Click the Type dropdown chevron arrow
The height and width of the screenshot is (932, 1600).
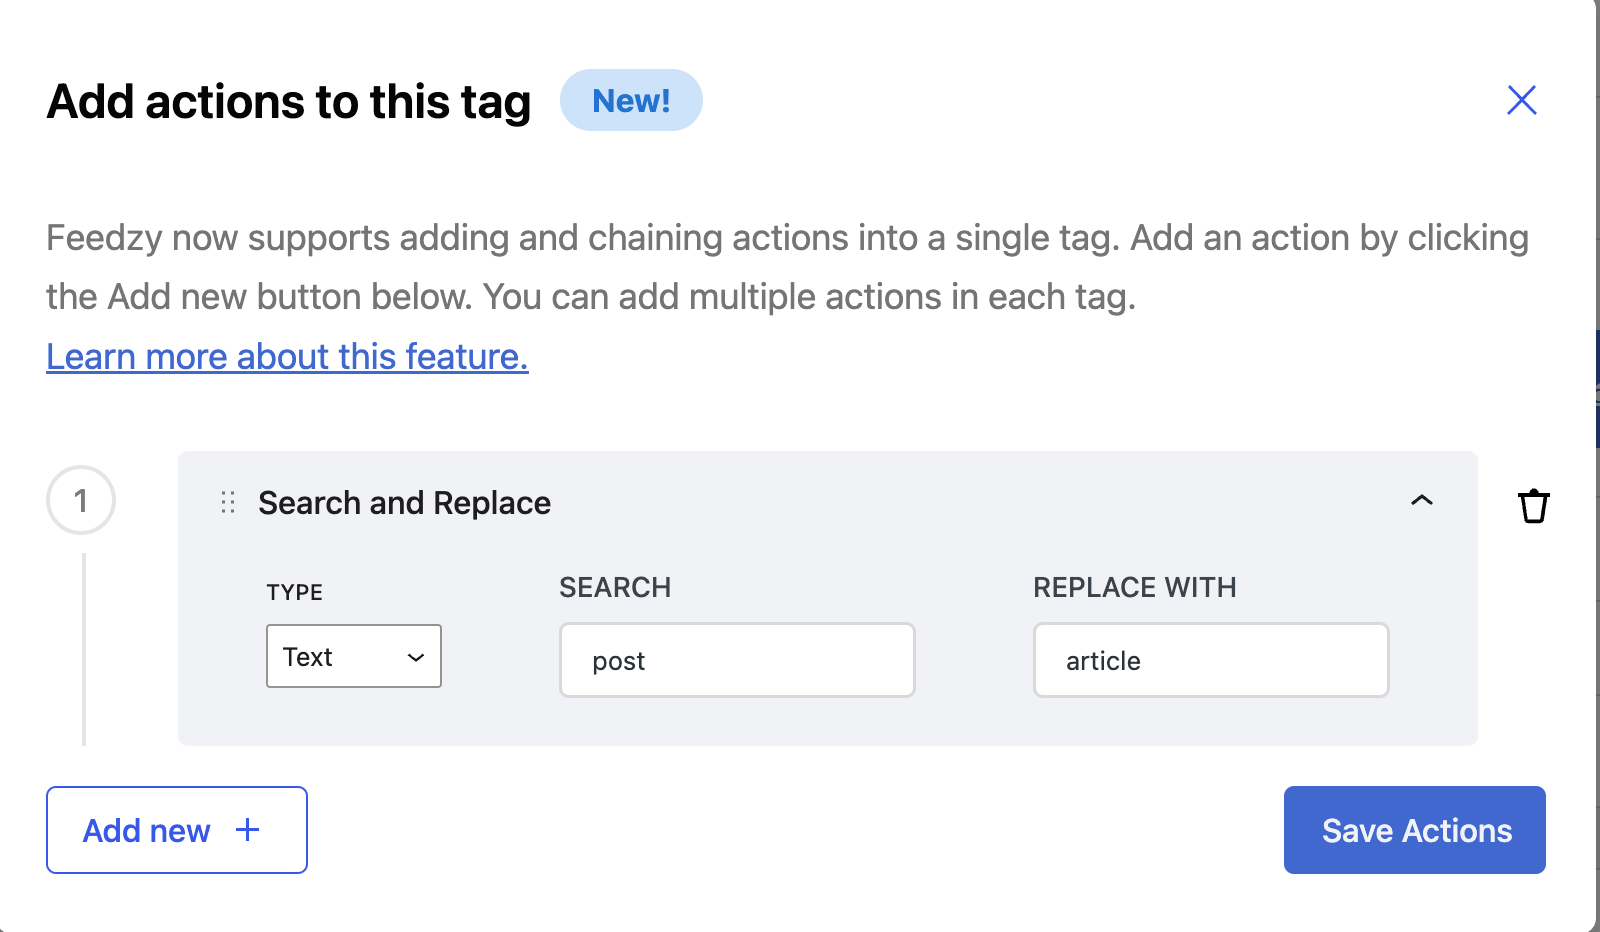416,657
